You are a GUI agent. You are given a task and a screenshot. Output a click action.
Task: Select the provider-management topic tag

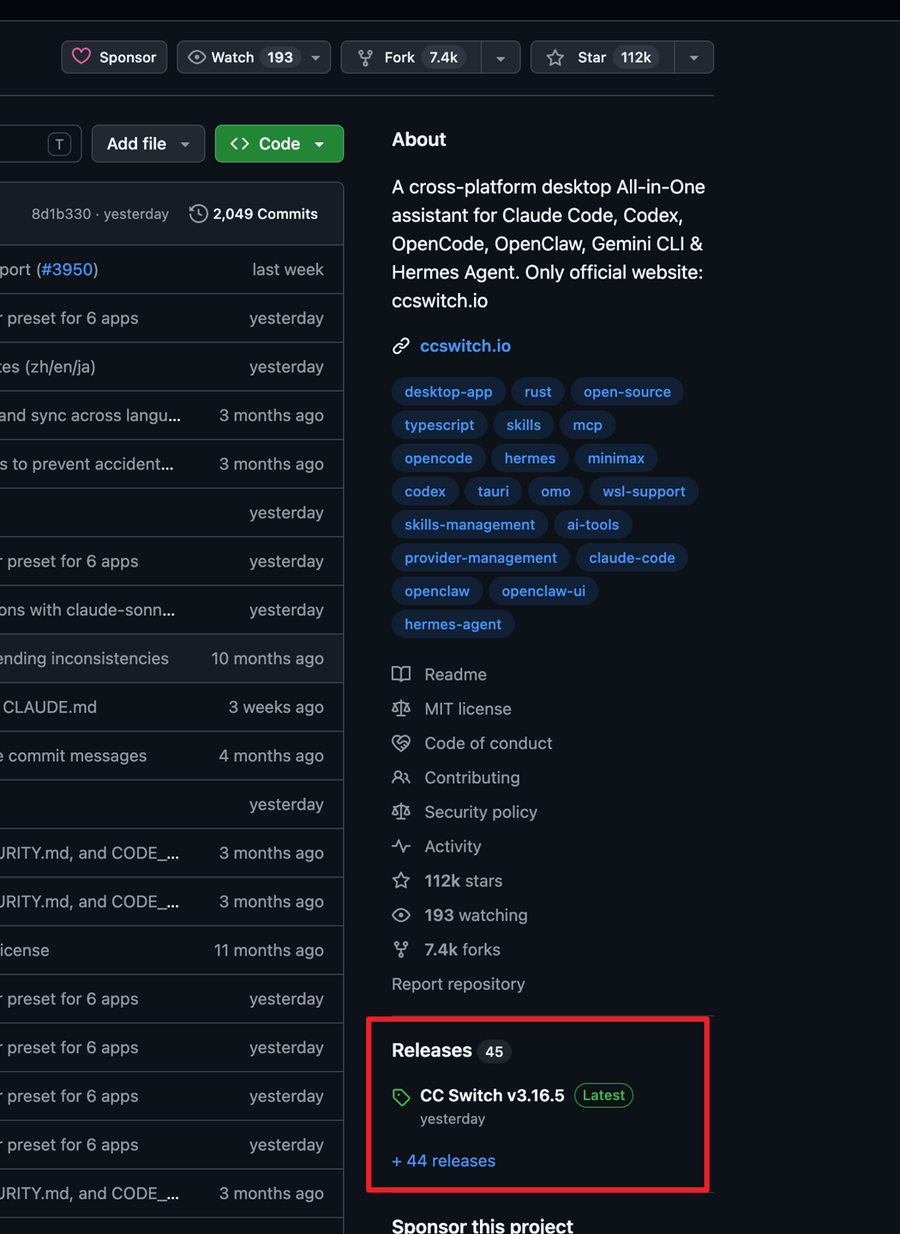481,557
